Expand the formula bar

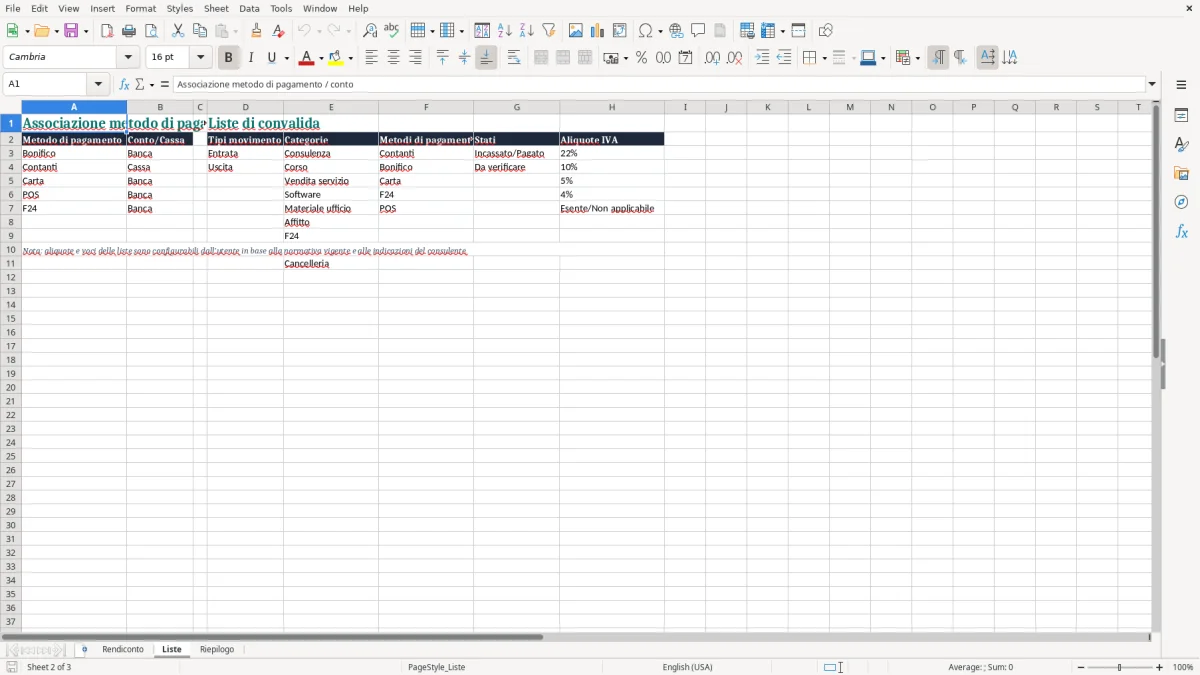coord(1152,84)
